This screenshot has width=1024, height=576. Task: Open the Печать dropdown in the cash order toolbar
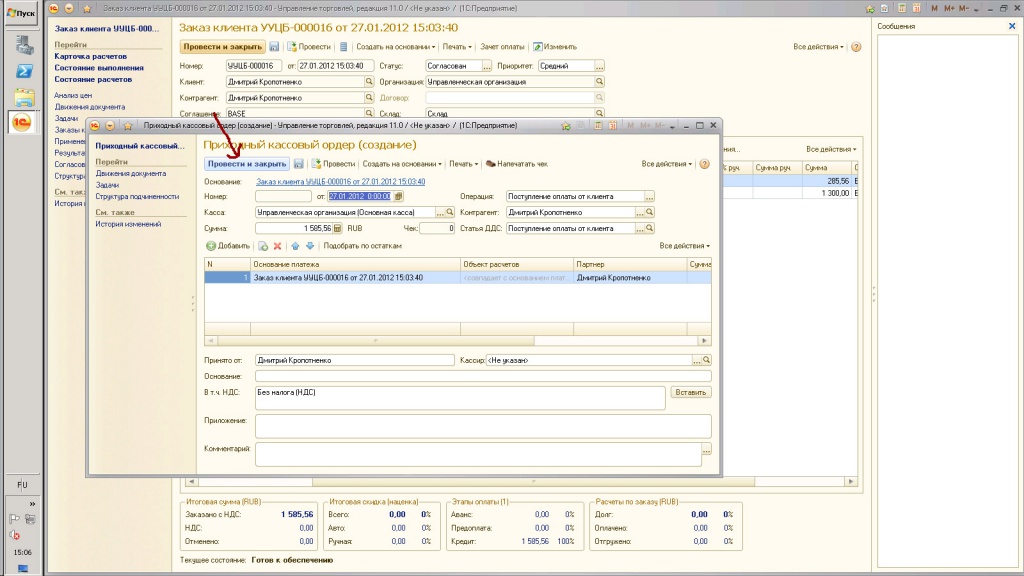point(464,164)
